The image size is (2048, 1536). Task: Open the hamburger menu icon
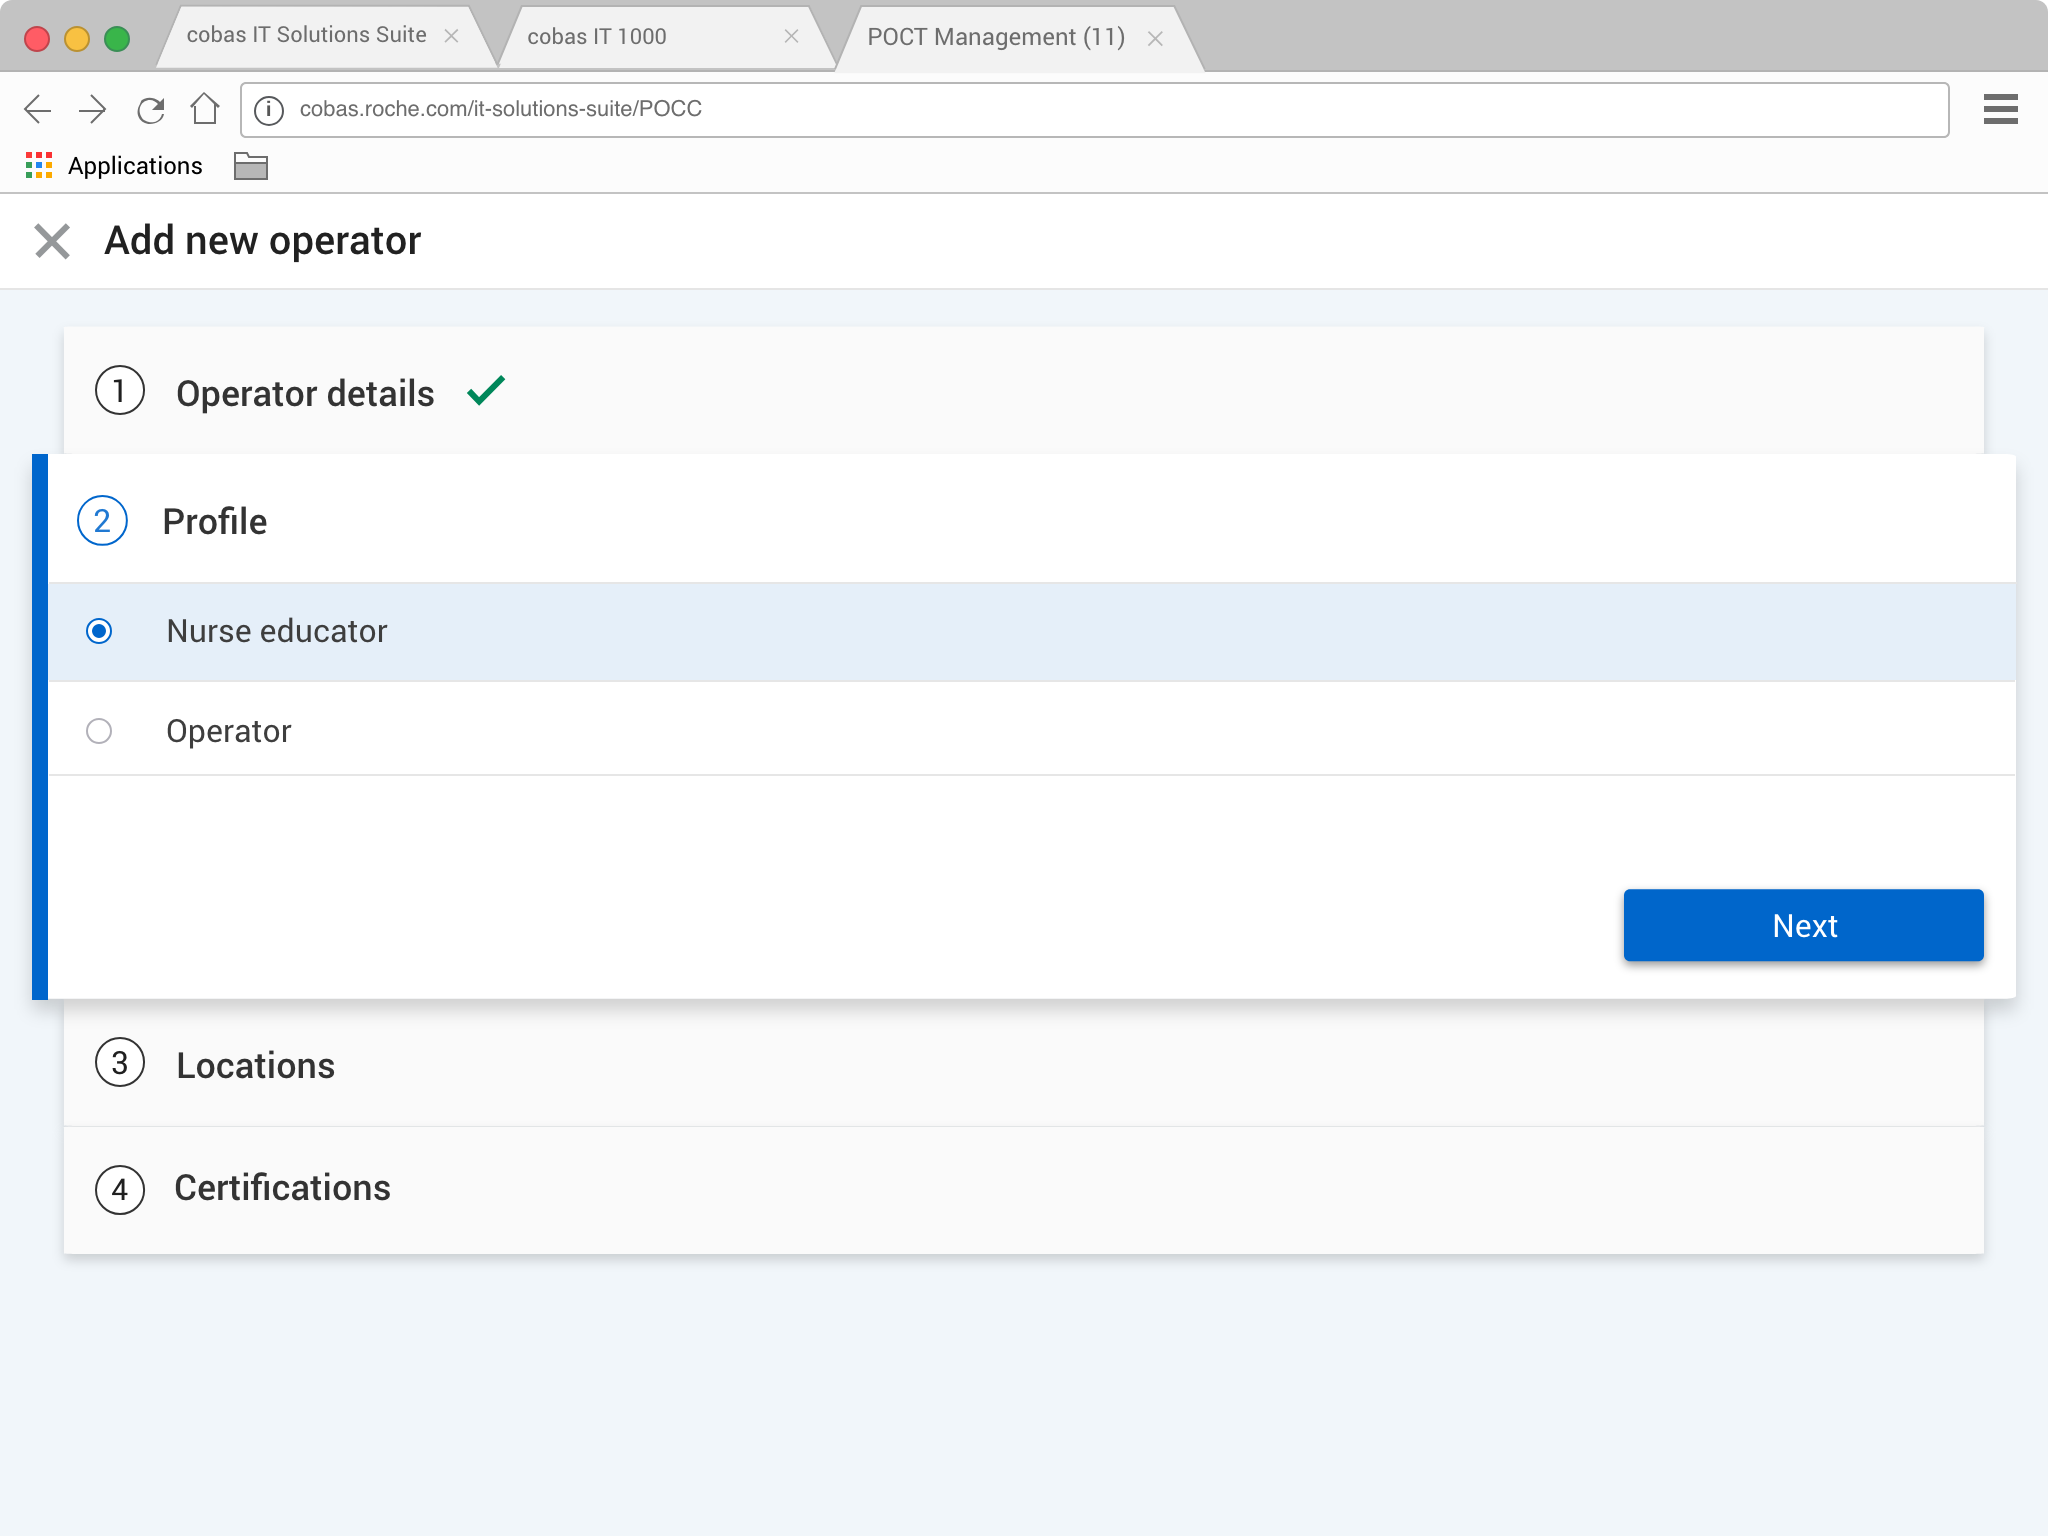coord(2000,109)
